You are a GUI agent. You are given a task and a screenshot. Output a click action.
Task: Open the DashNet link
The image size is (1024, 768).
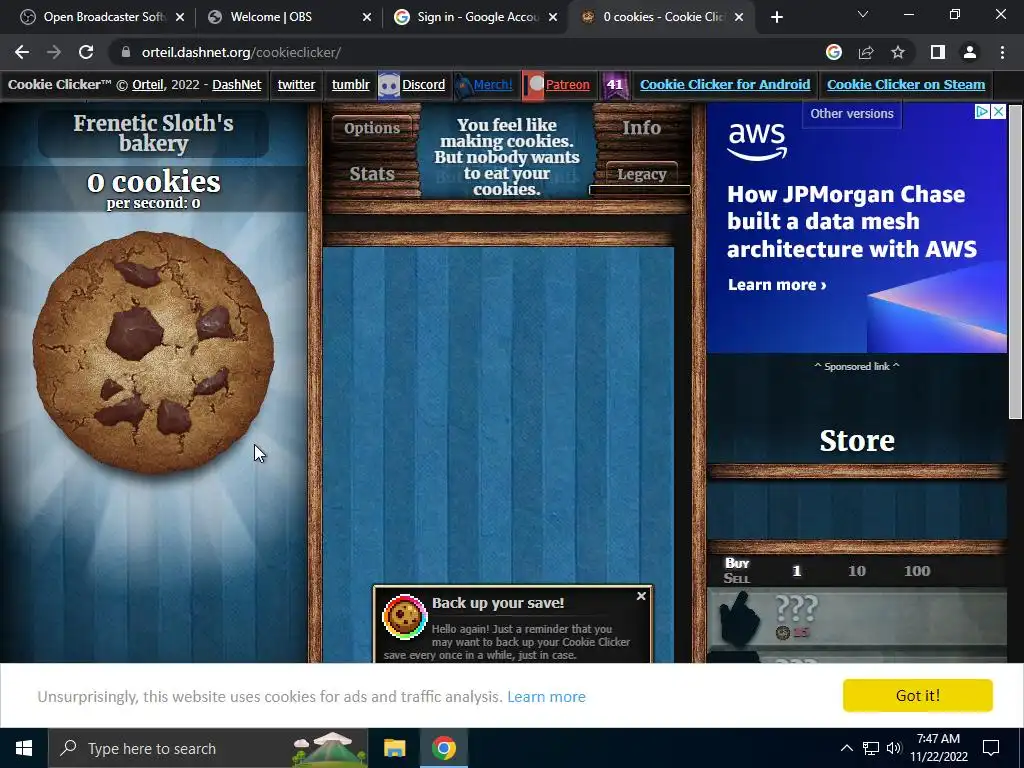[236, 85]
